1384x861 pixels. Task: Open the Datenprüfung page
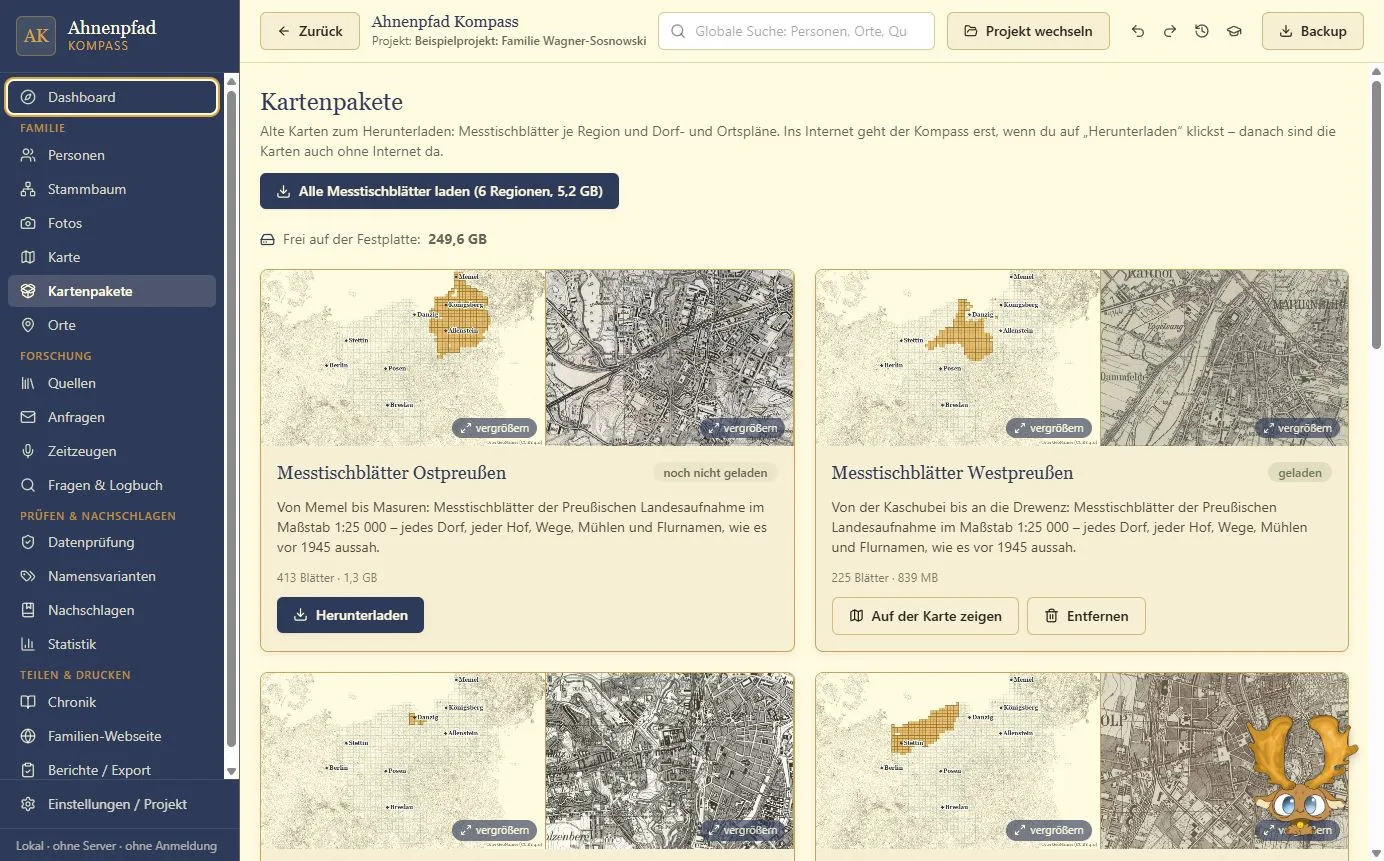tap(112, 542)
